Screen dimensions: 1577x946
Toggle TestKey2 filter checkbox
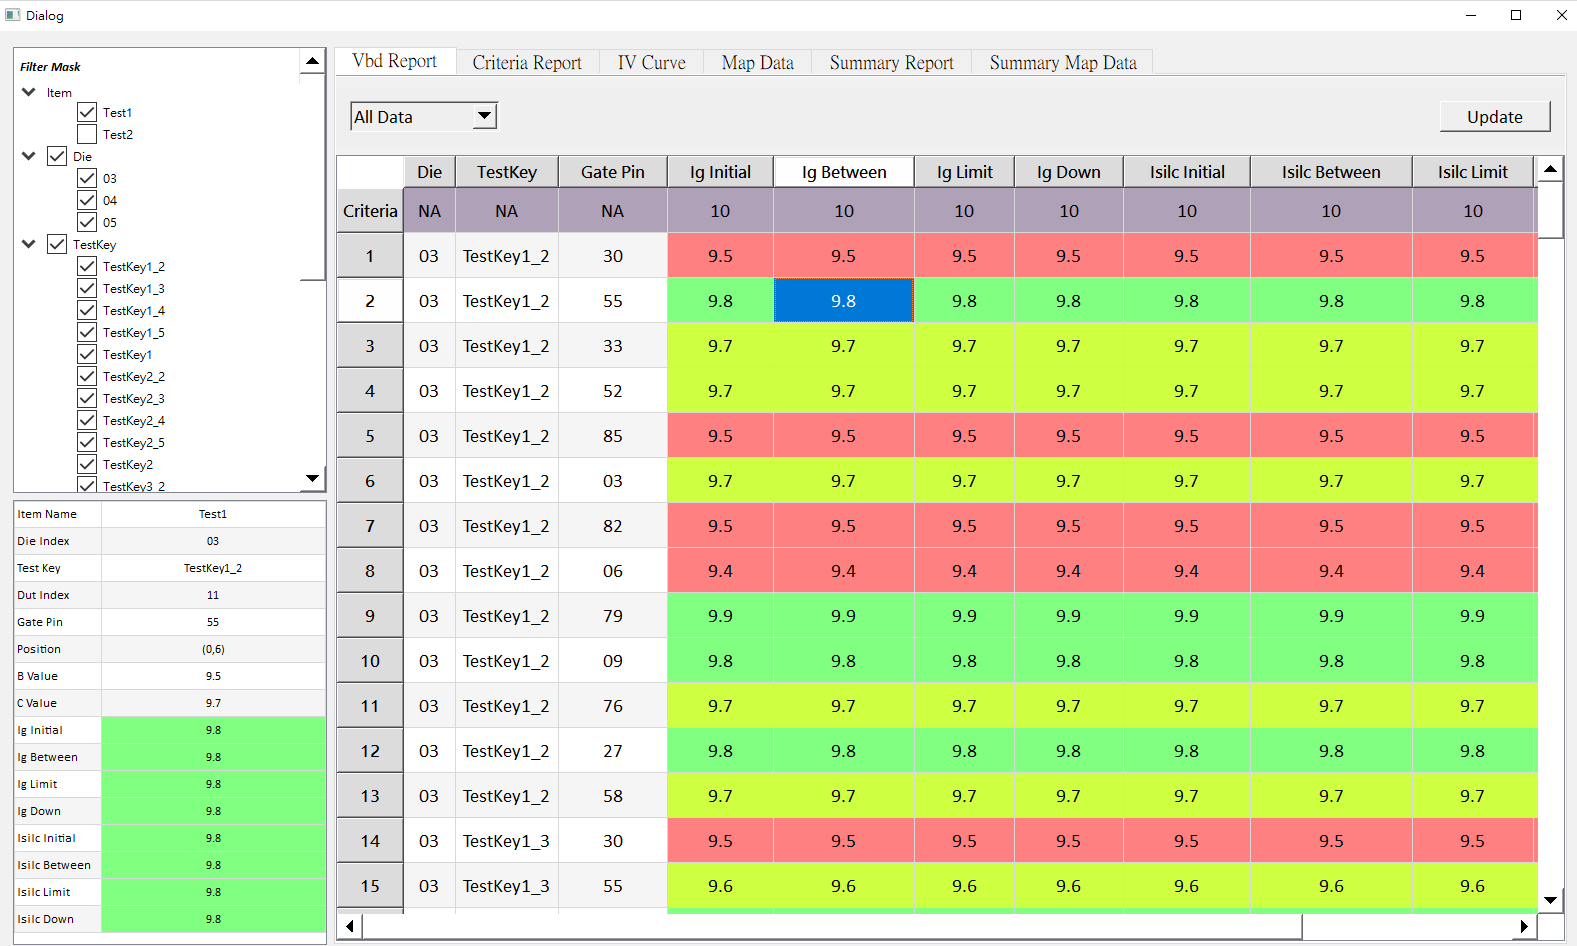point(87,464)
